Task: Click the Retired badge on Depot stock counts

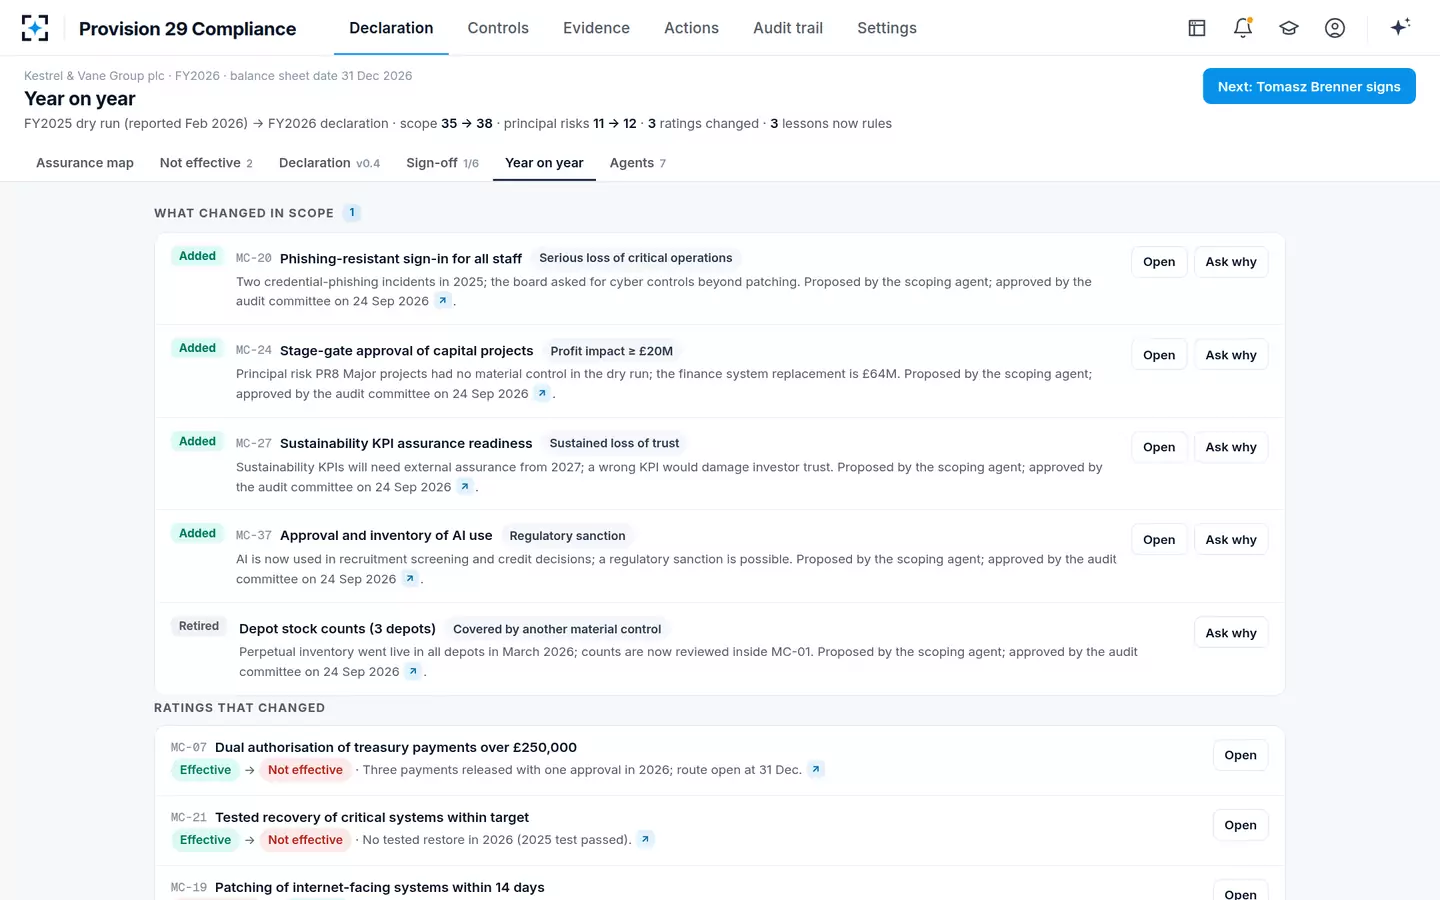Action: [199, 626]
